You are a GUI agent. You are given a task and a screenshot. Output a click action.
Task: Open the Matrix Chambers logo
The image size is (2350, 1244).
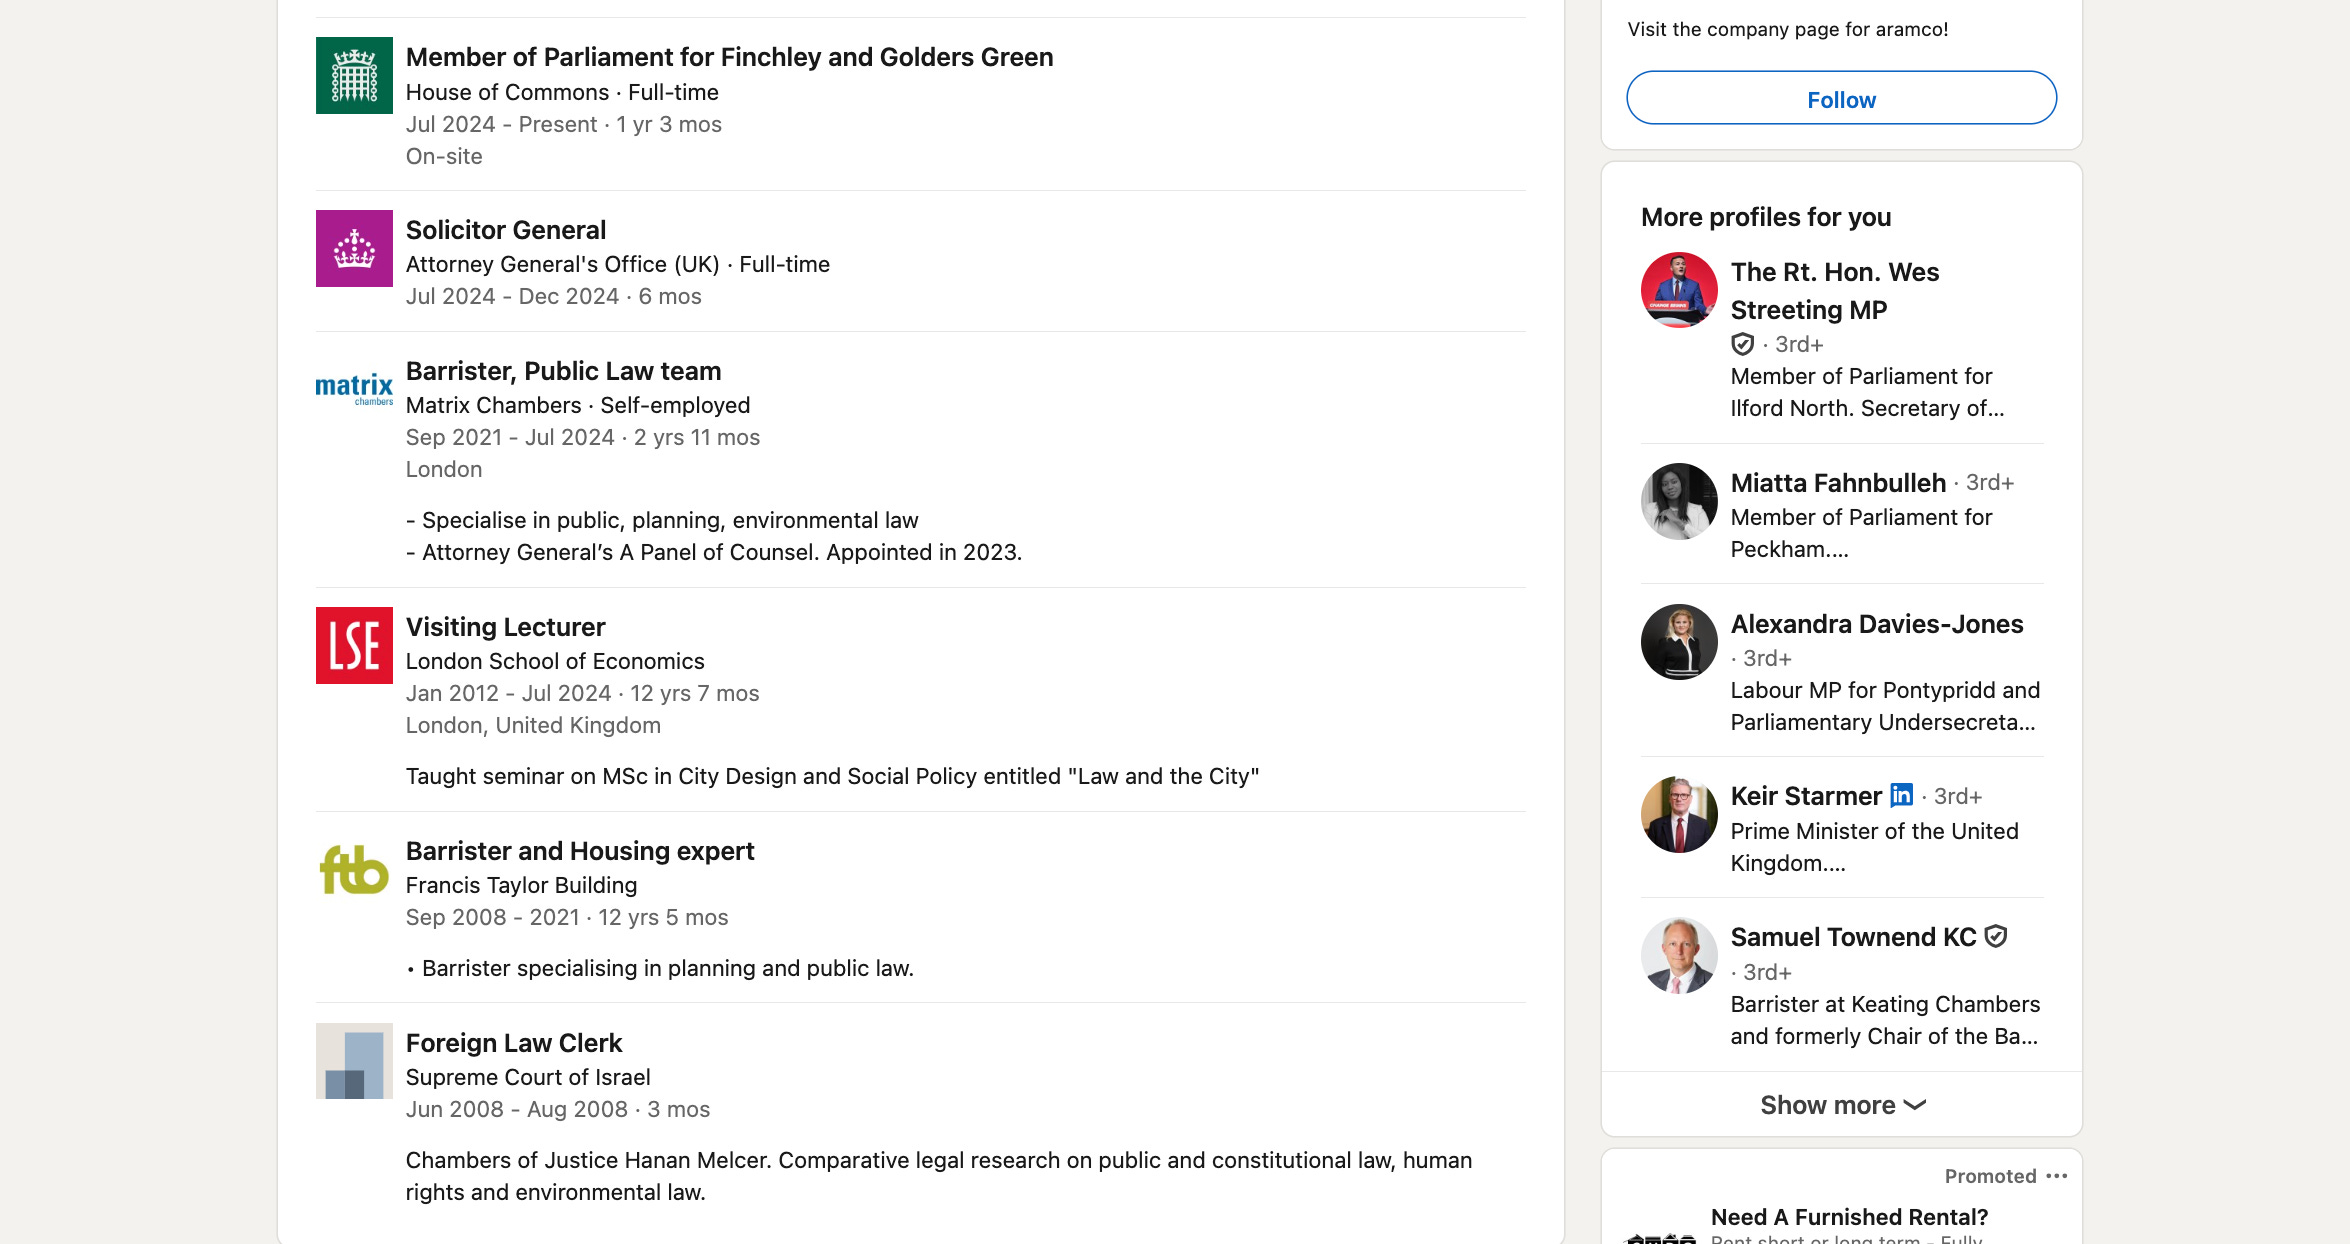click(x=354, y=389)
